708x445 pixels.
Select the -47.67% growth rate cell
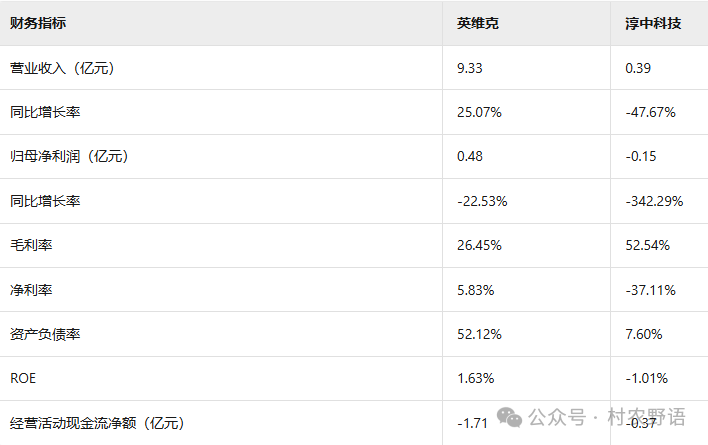[650, 112]
